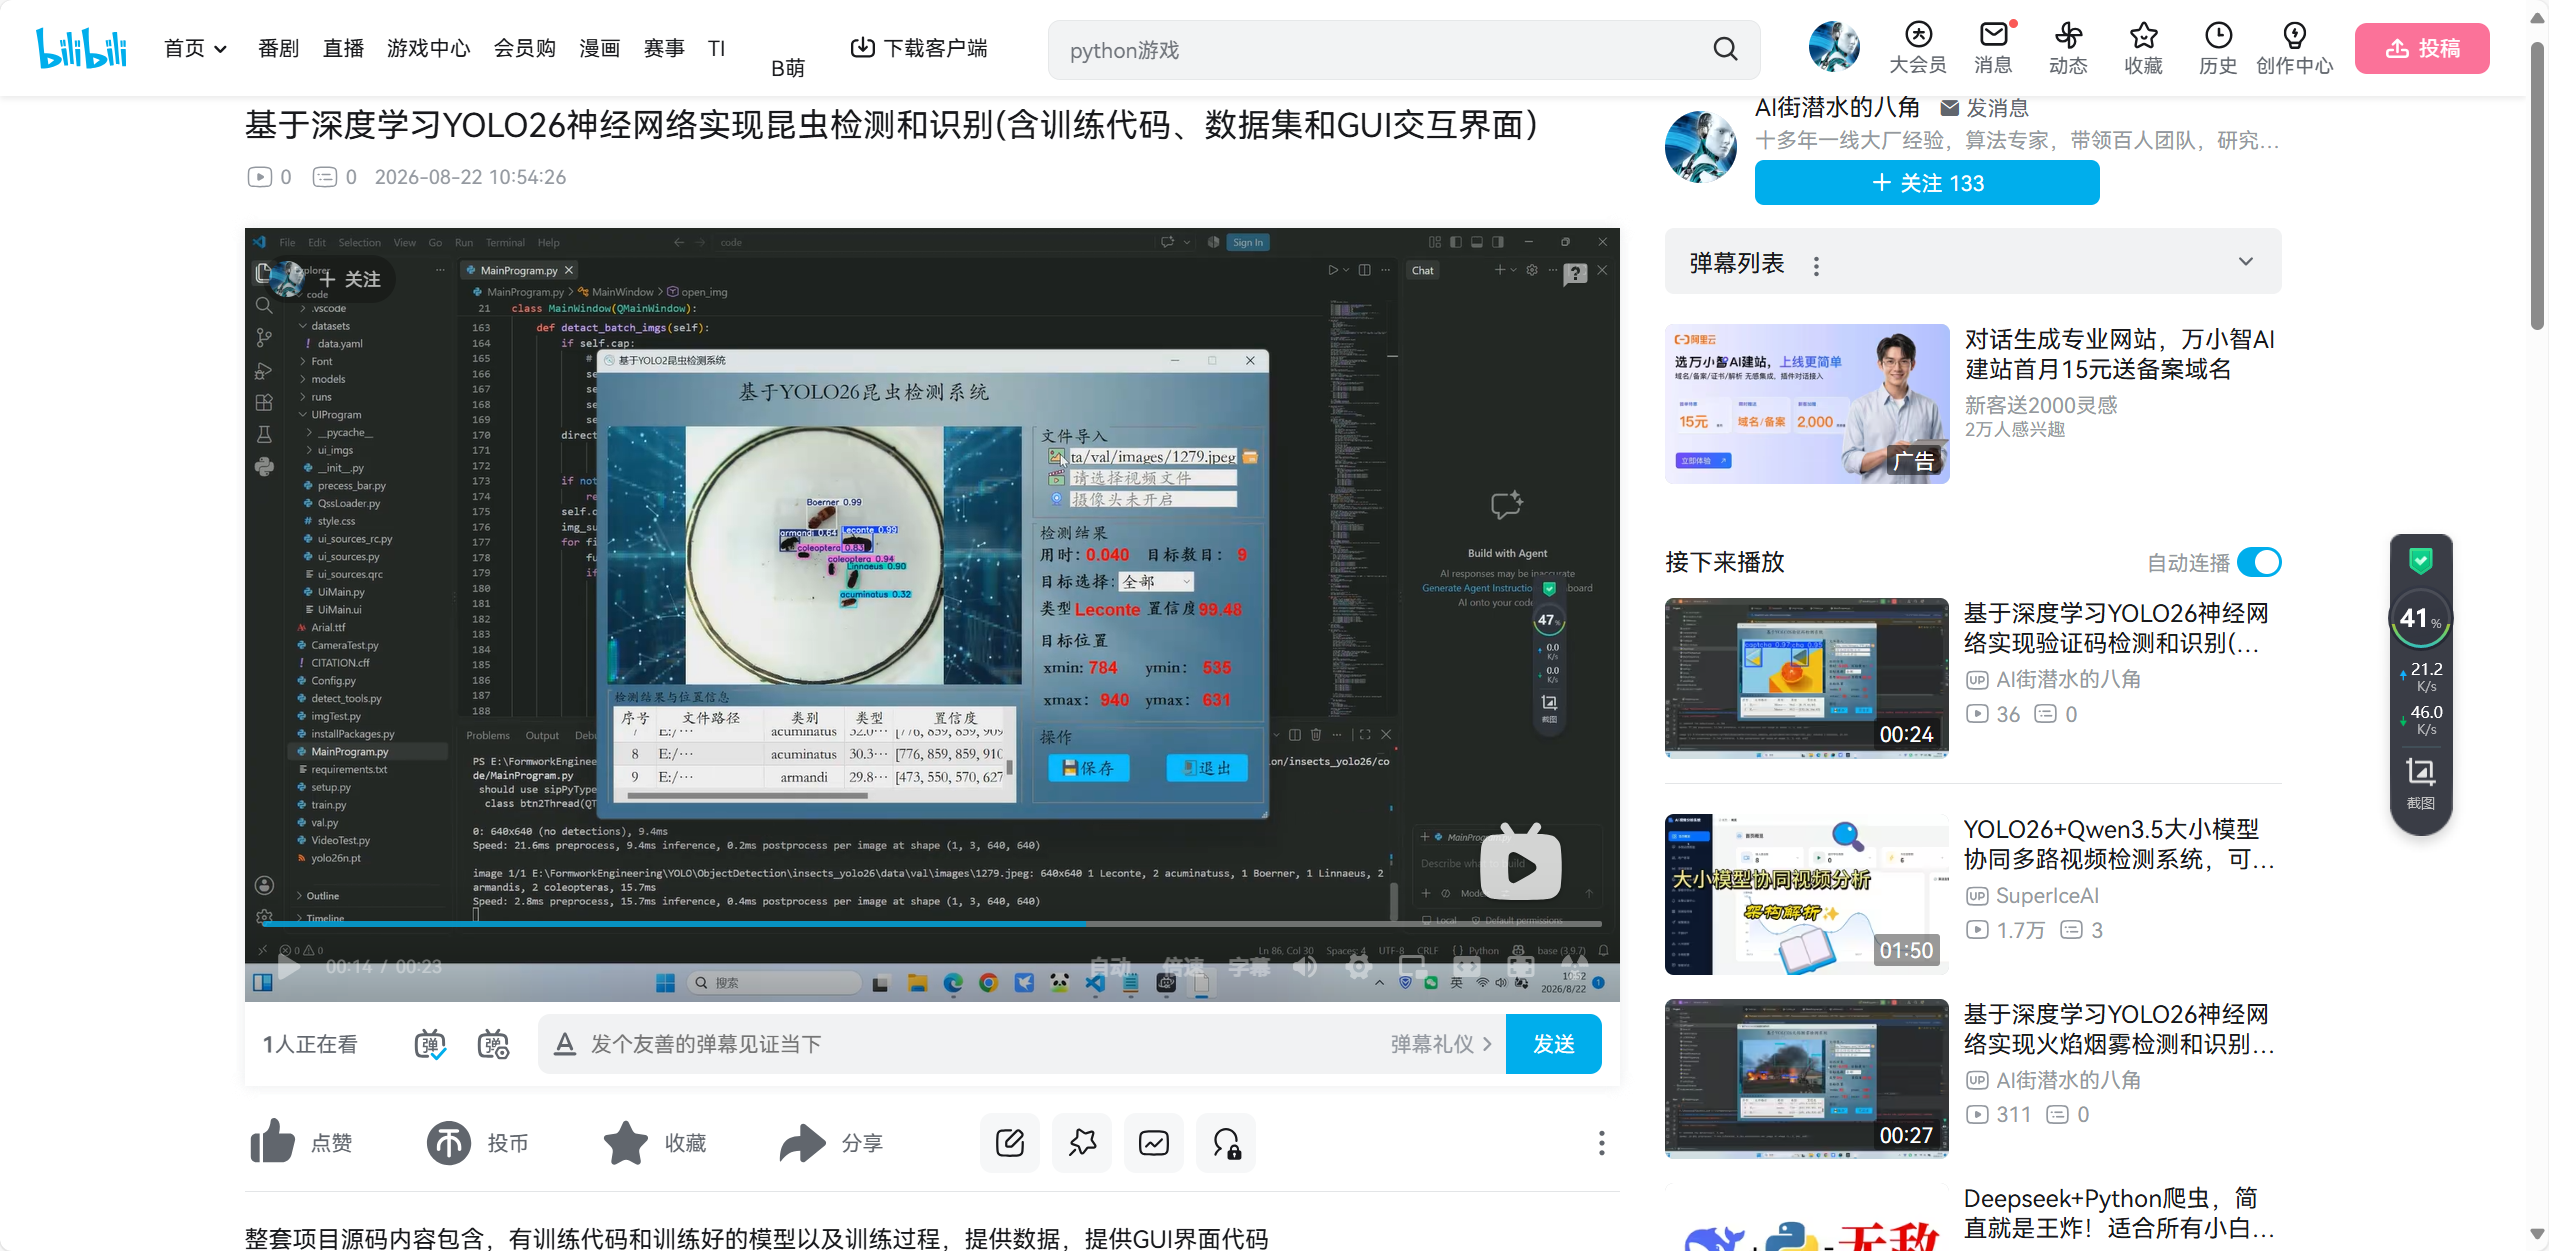Screen dimensions: 2549x1251
Task: Open the 弹幕列表 three-dot menu
Action: click(1816, 265)
